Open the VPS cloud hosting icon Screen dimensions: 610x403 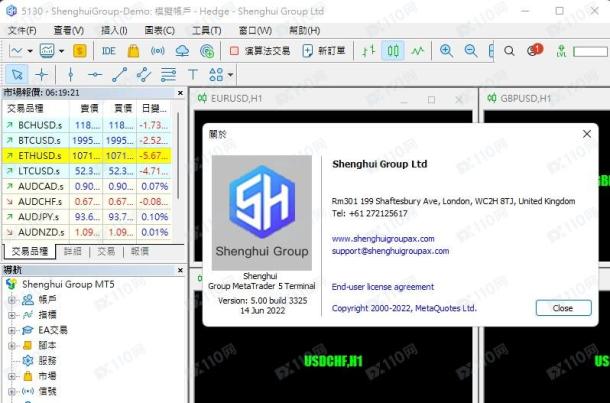[x=182, y=51]
